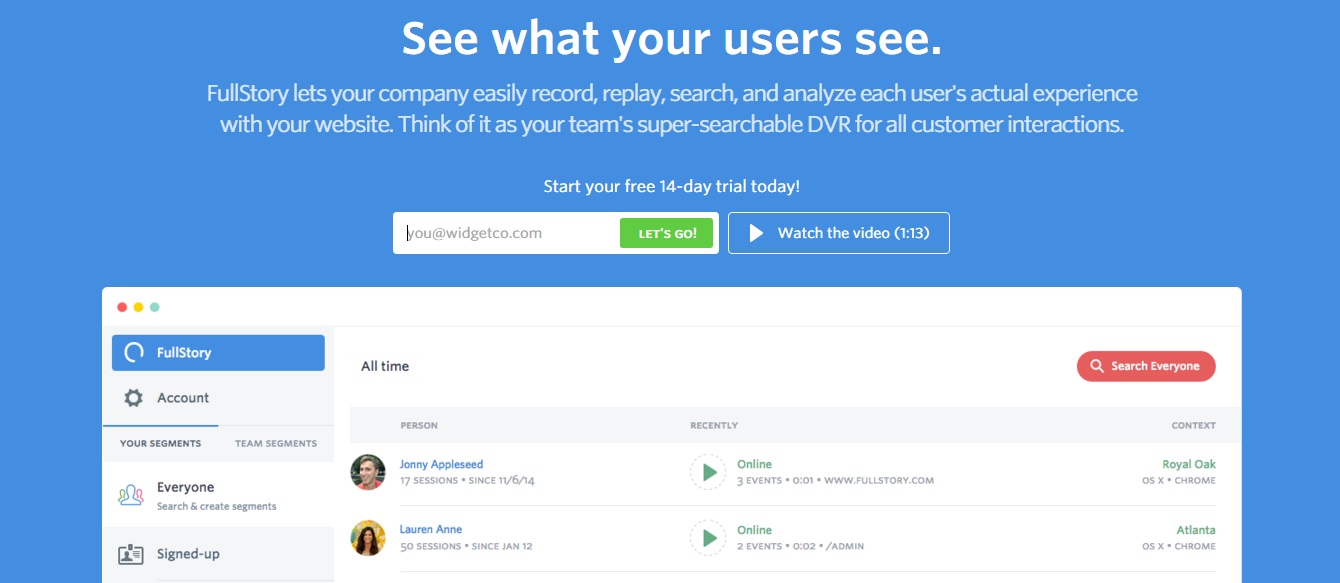Select the Account item in sidebar

183,398
